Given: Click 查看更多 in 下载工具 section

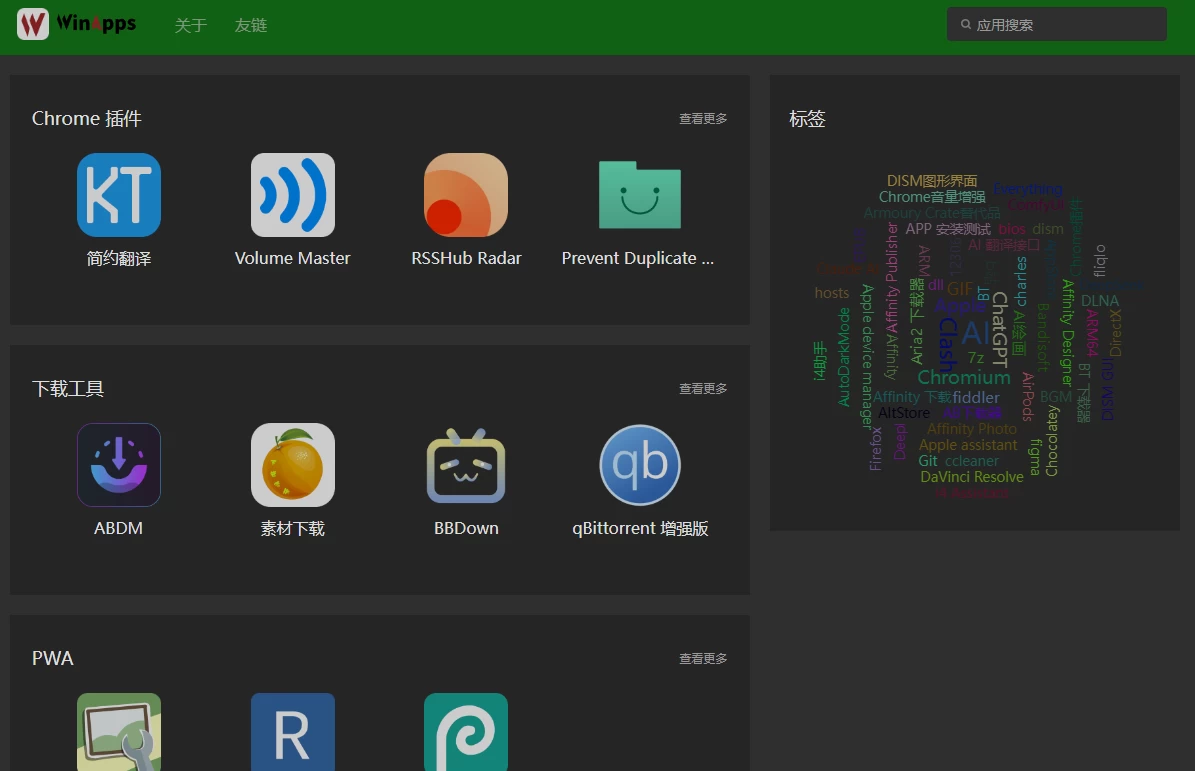Looking at the screenshot, I should pos(703,389).
